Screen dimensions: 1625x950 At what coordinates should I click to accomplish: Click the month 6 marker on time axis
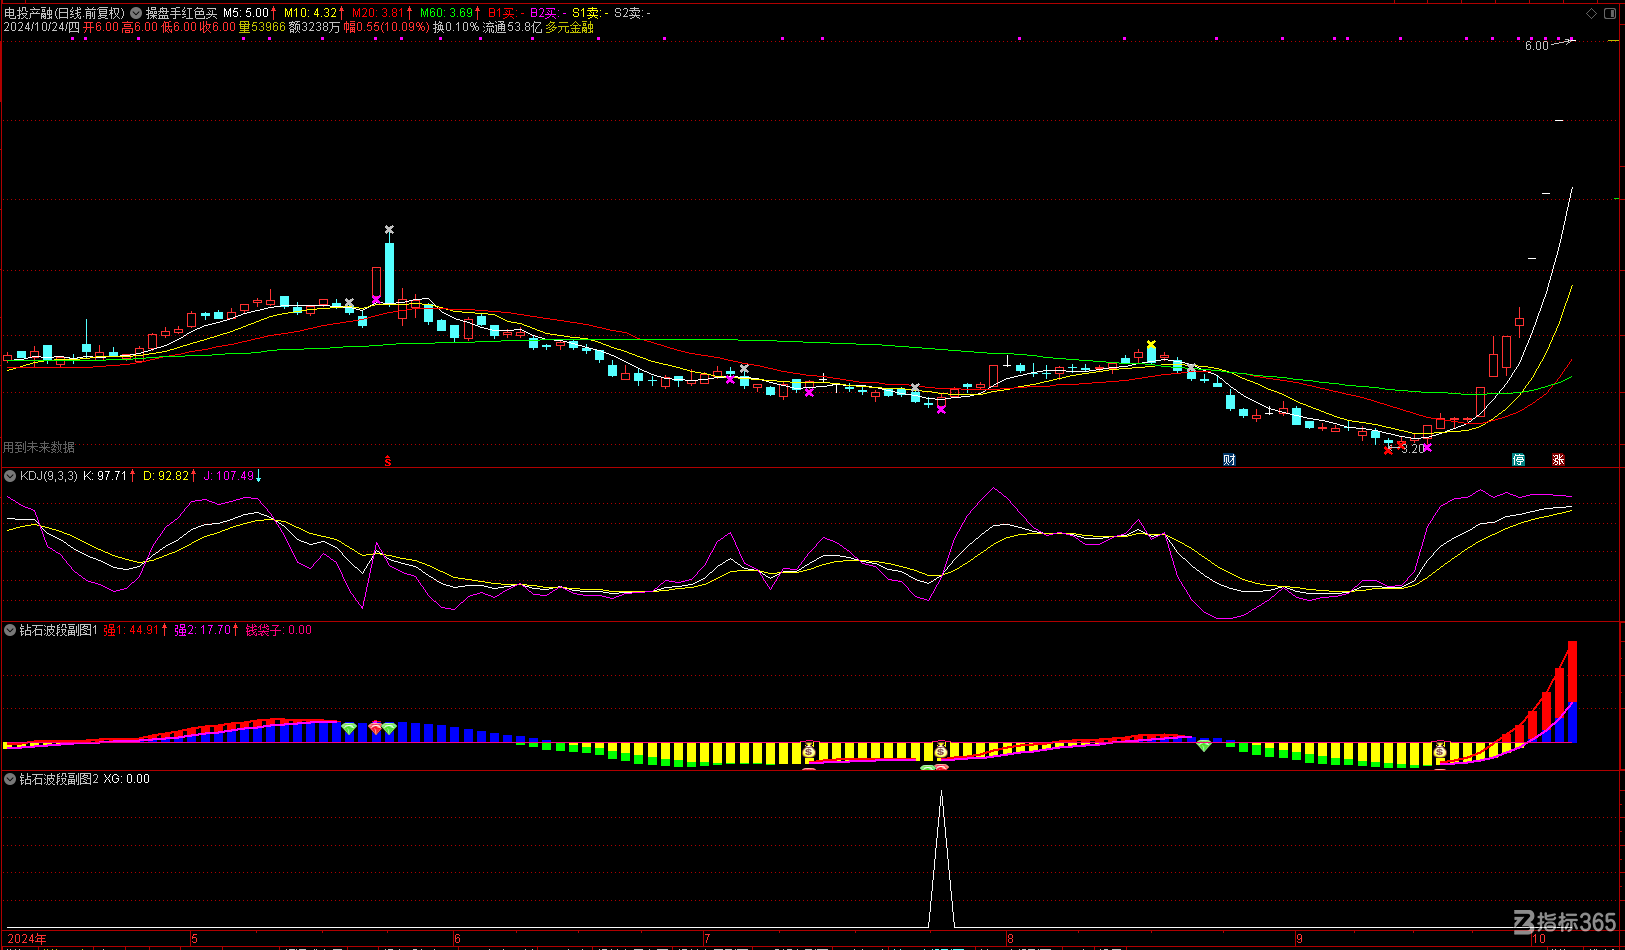(458, 939)
